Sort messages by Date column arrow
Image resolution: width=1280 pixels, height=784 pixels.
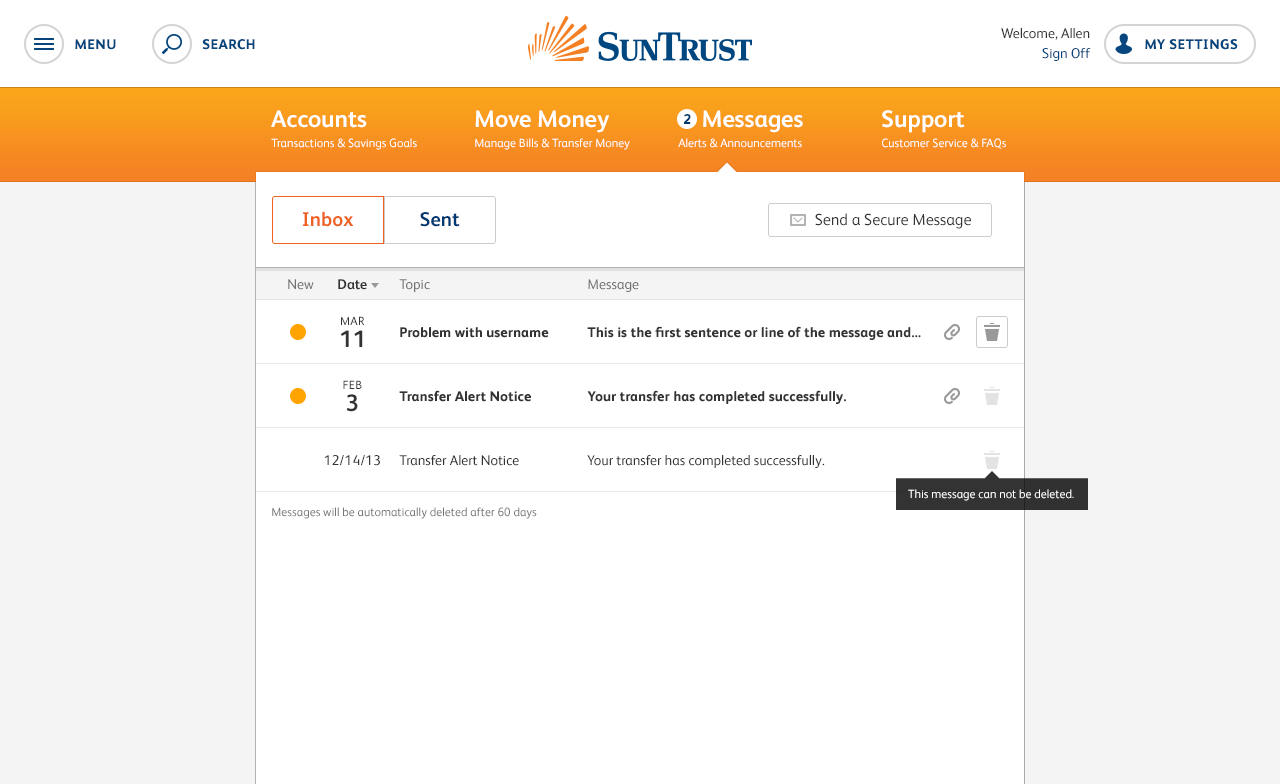375,285
